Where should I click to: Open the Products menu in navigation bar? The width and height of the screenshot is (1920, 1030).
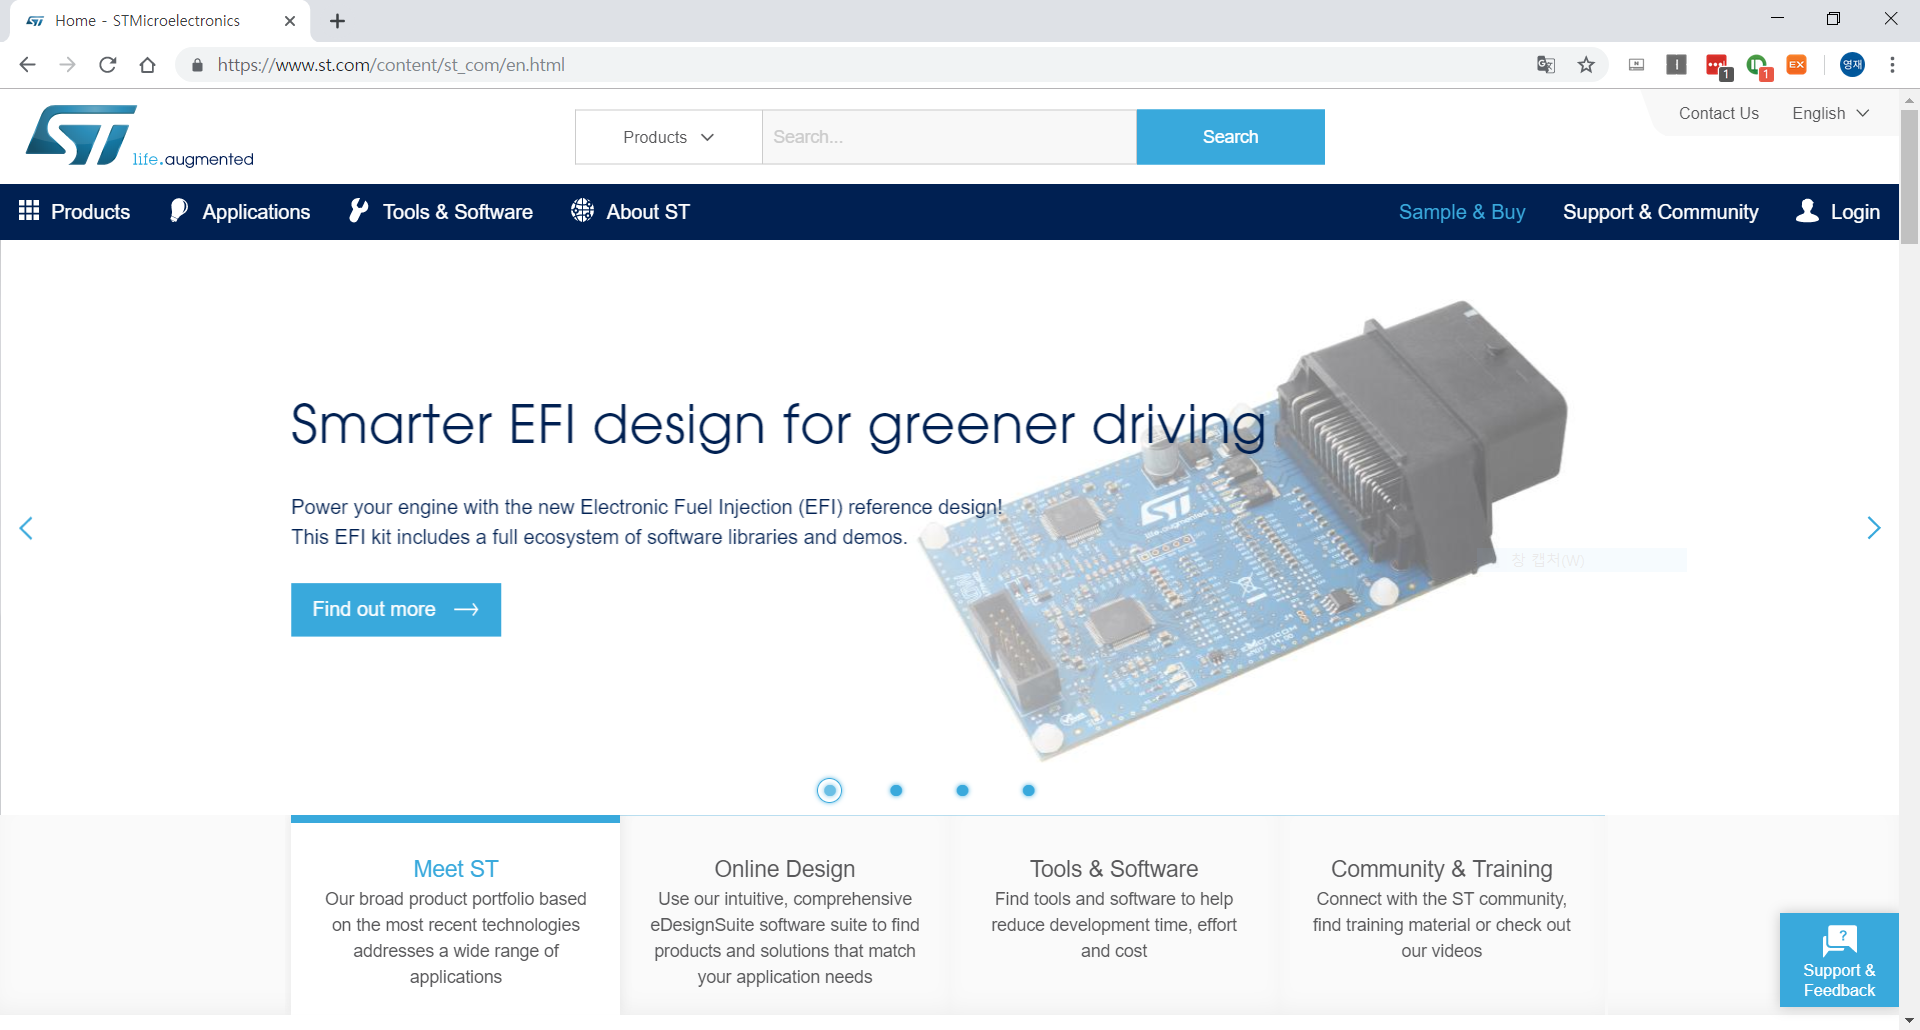pos(75,212)
